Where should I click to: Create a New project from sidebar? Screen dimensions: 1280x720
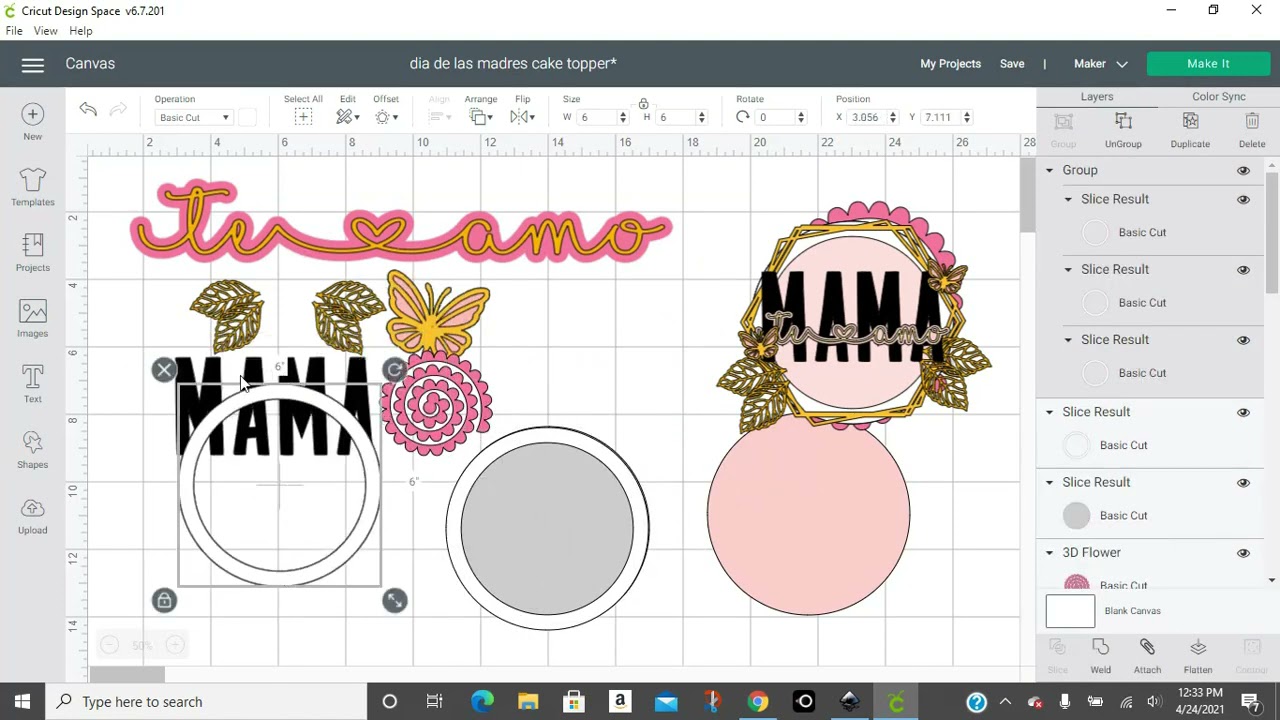32,122
